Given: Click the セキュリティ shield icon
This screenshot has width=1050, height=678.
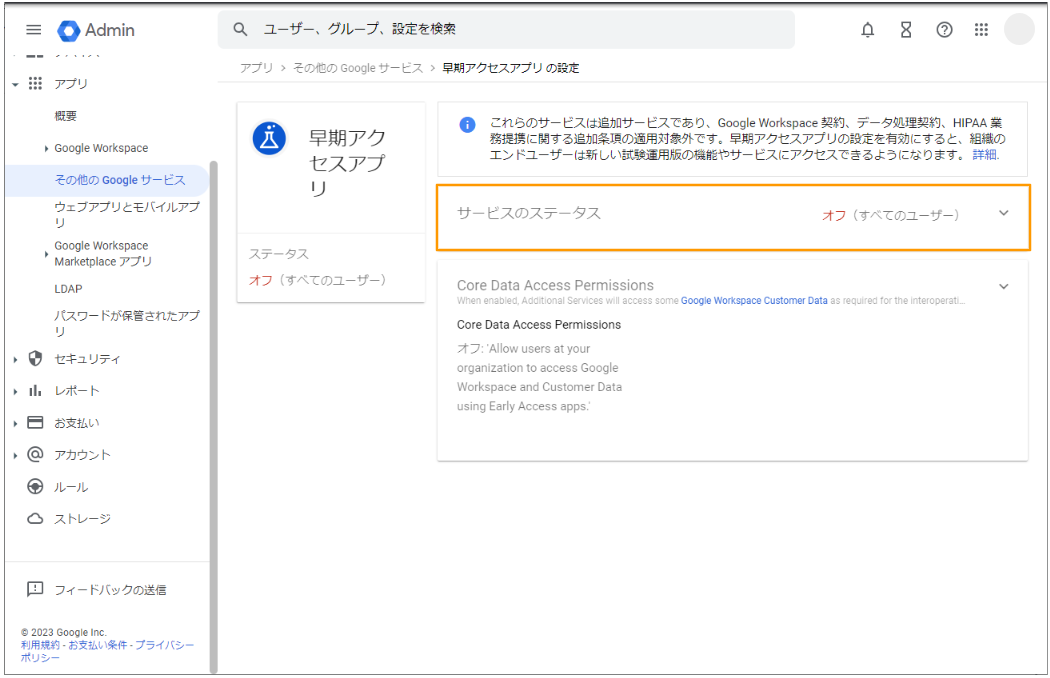Looking at the screenshot, I should pyautogui.click(x=35, y=358).
